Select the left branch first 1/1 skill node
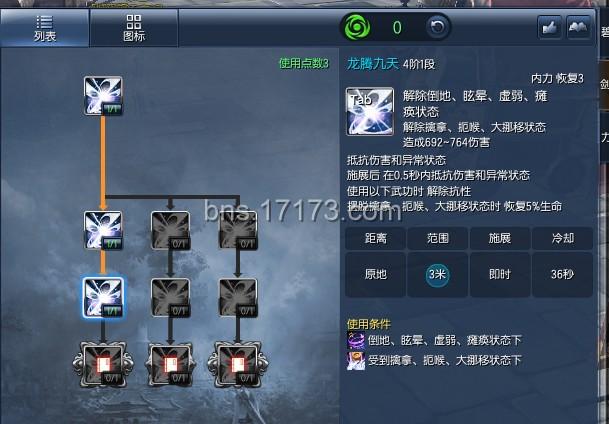609x424 pixels. click(x=103, y=230)
